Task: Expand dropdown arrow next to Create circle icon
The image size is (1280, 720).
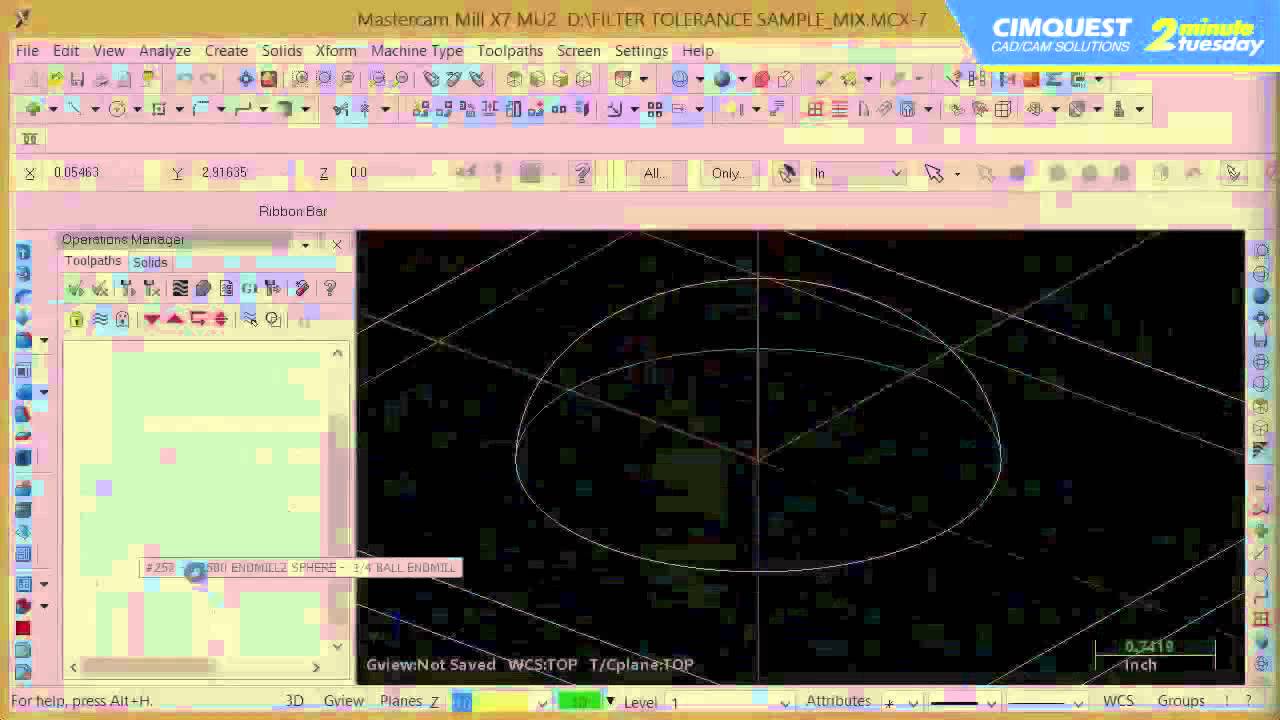Action: (138, 109)
